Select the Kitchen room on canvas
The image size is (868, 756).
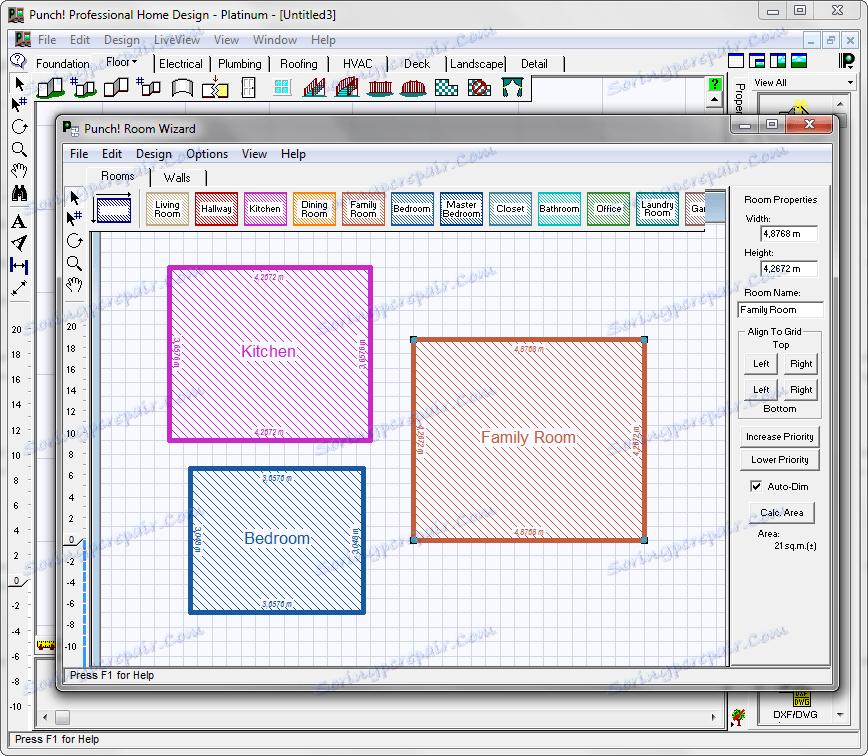click(270, 354)
